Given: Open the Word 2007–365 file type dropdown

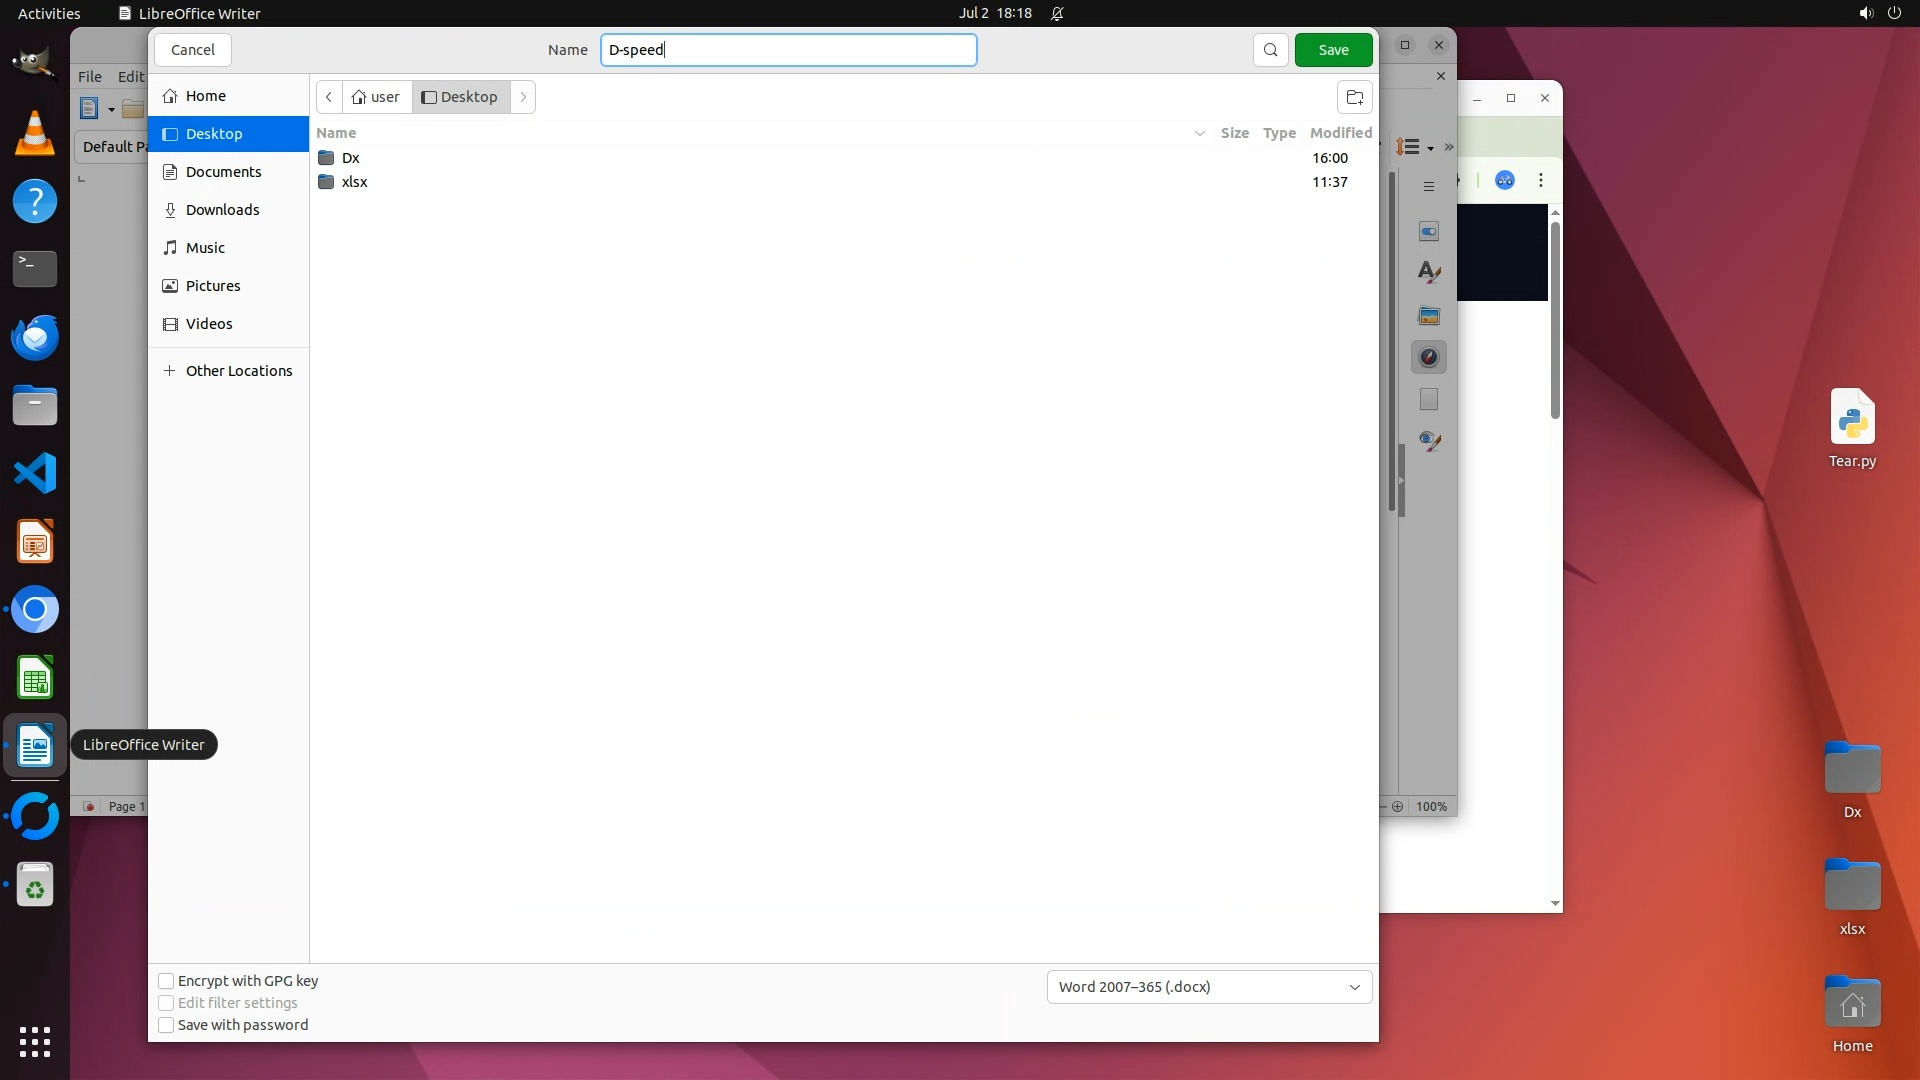Looking at the screenshot, I should click(1209, 987).
